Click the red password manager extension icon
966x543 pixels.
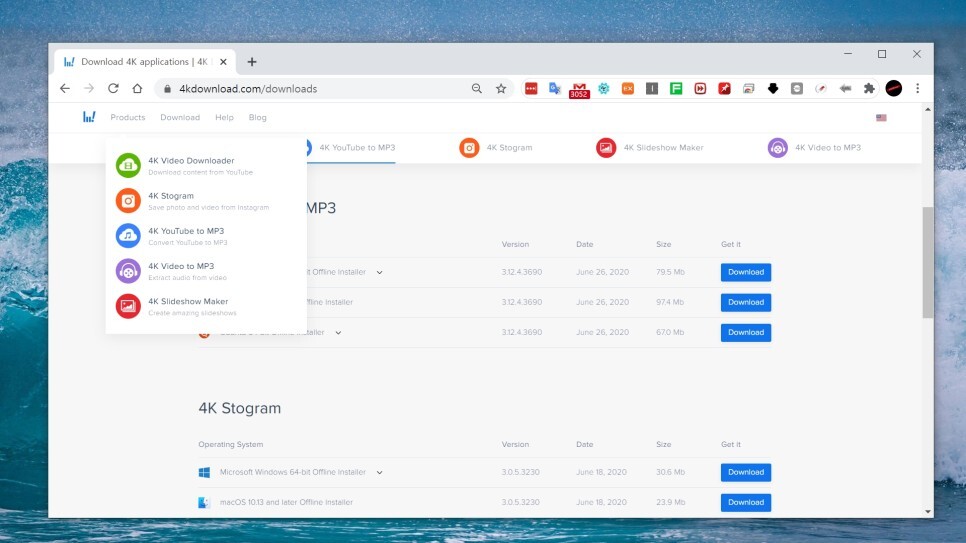point(531,89)
